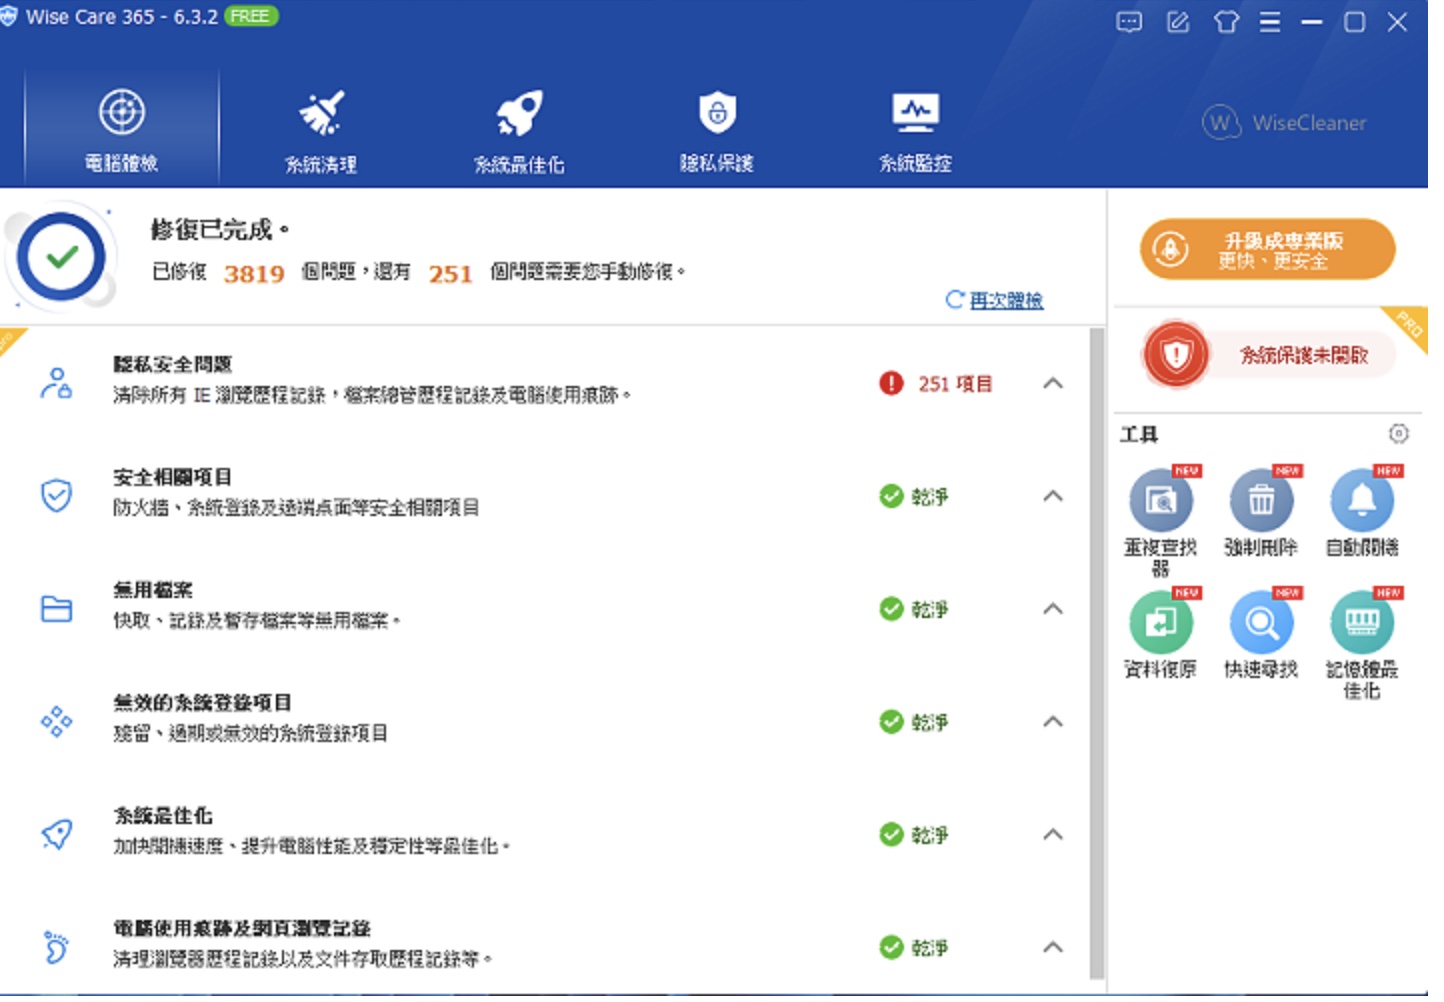
Task: Click the 系統保護未開啟 protection button
Action: coord(1303,355)
